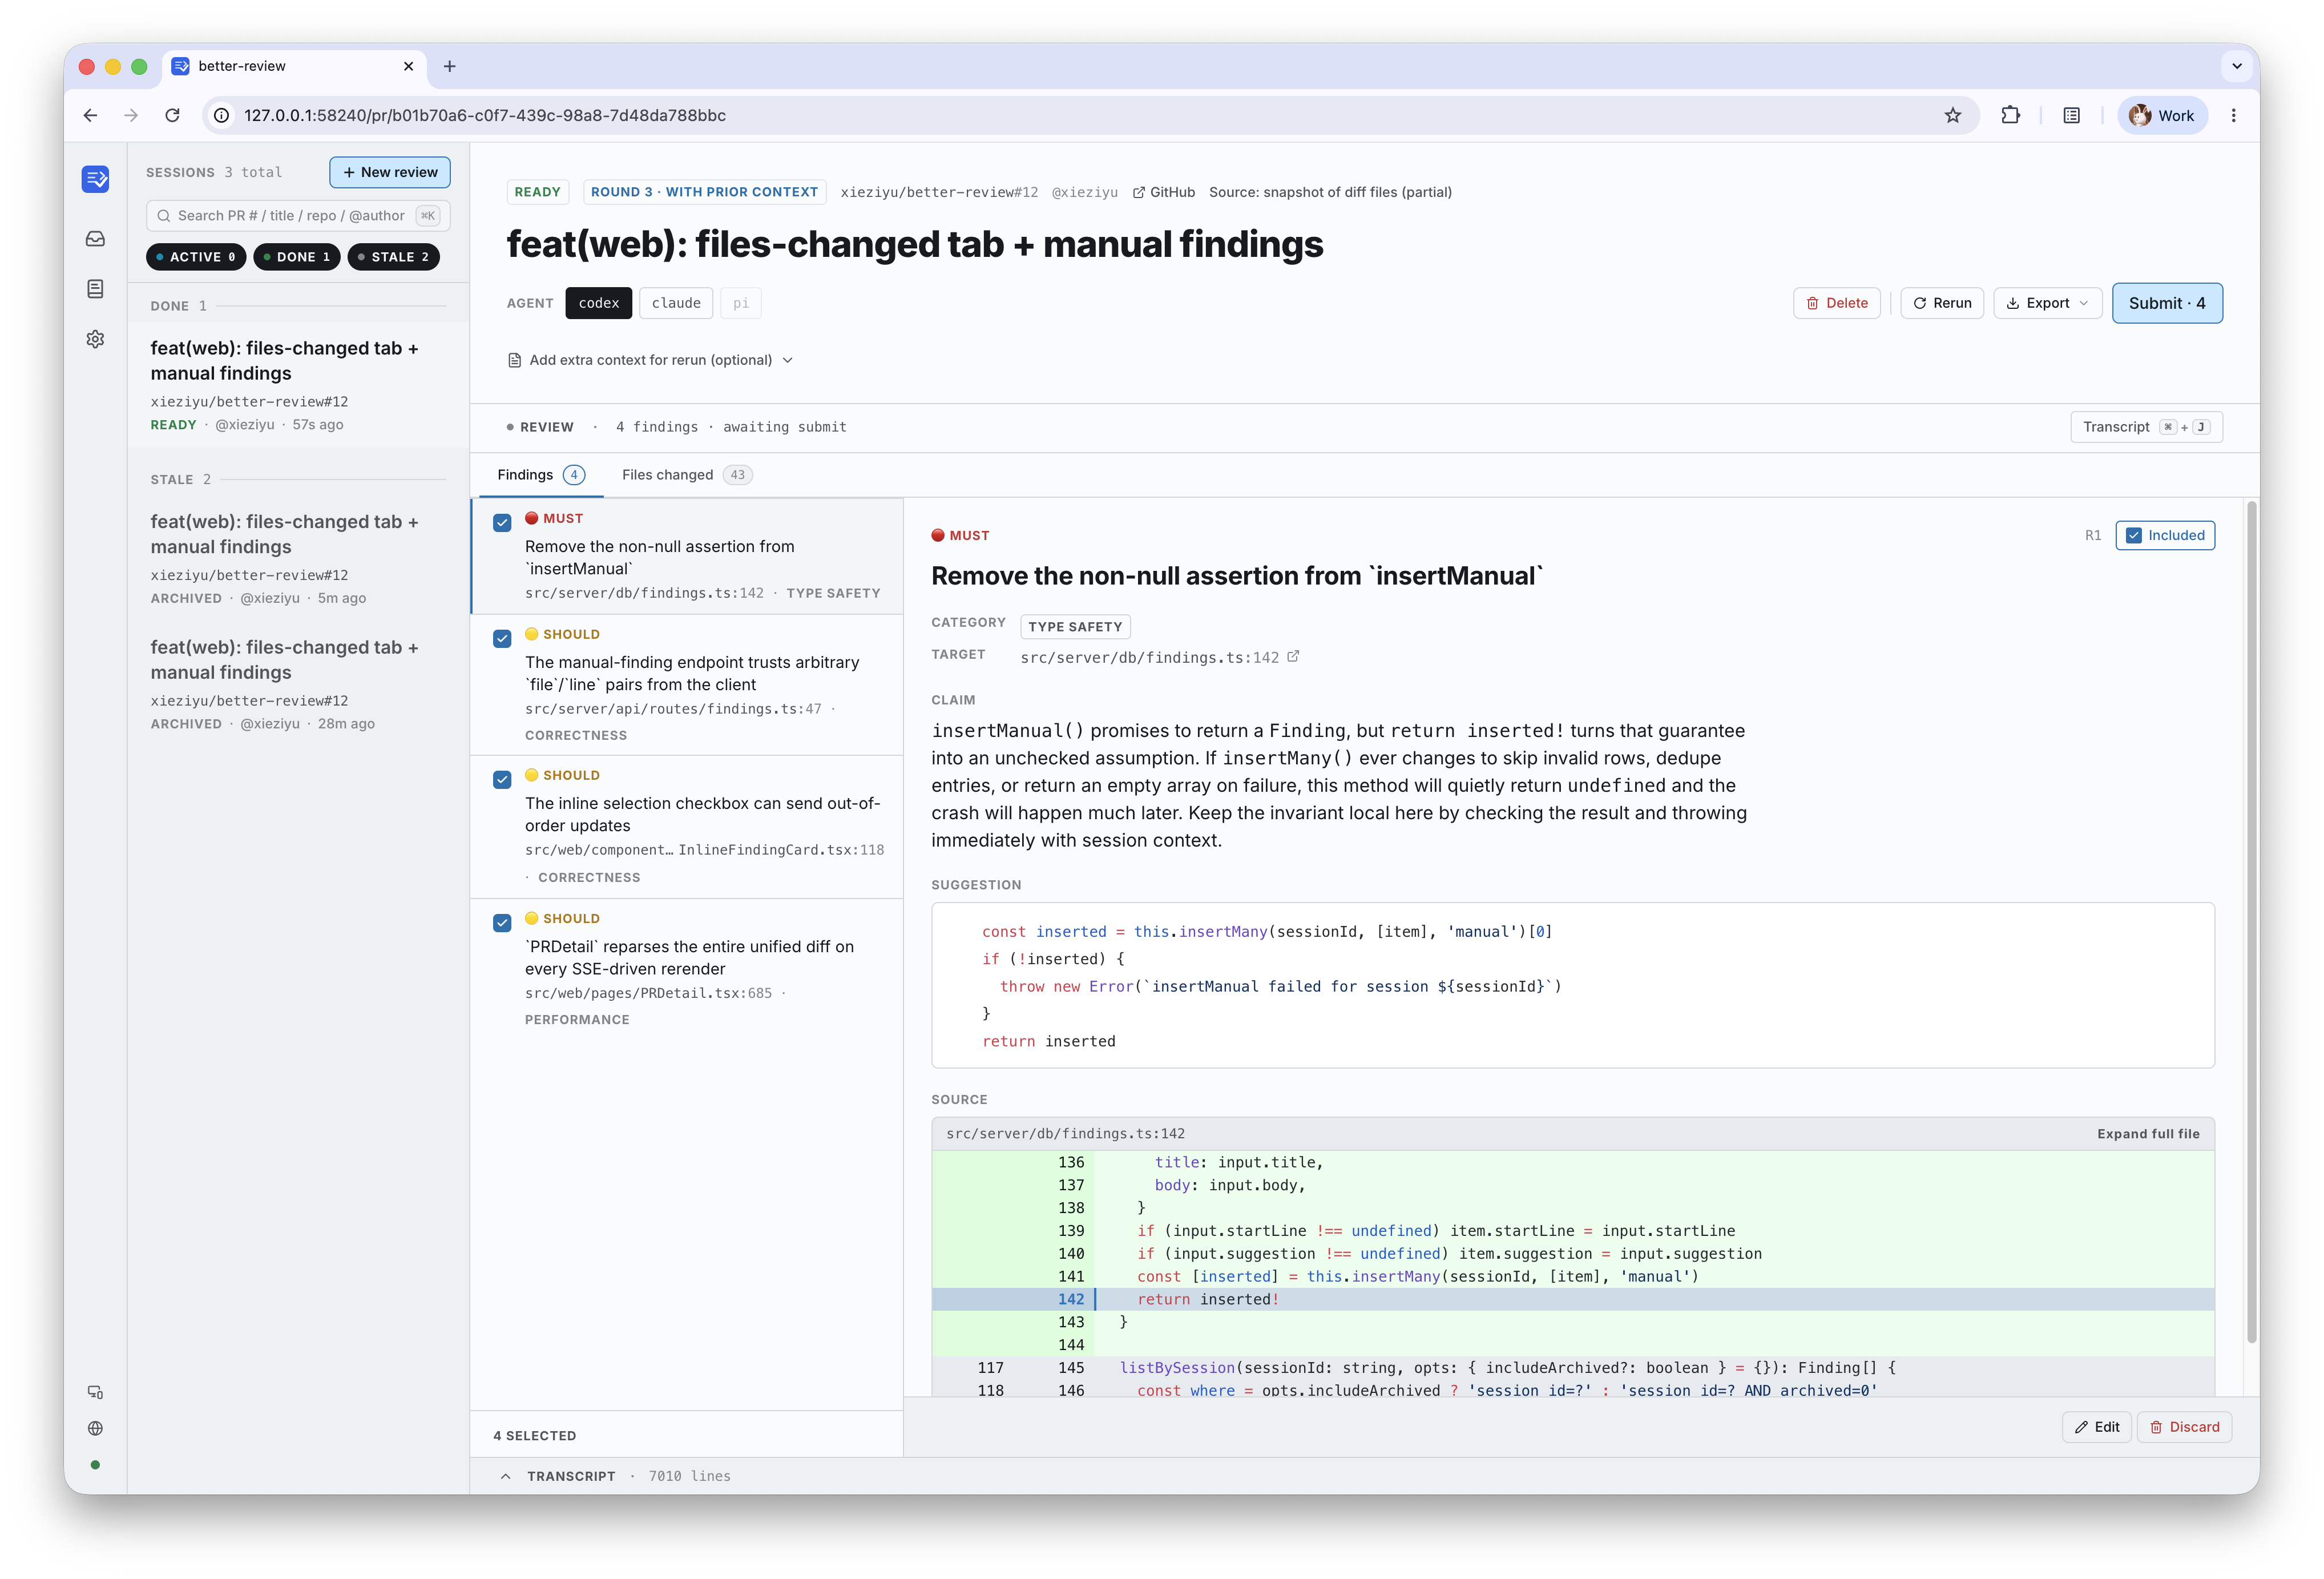Screen dimensions: 2324x1579
Task: Select the codex agent
Action: [x=598, y=303]
